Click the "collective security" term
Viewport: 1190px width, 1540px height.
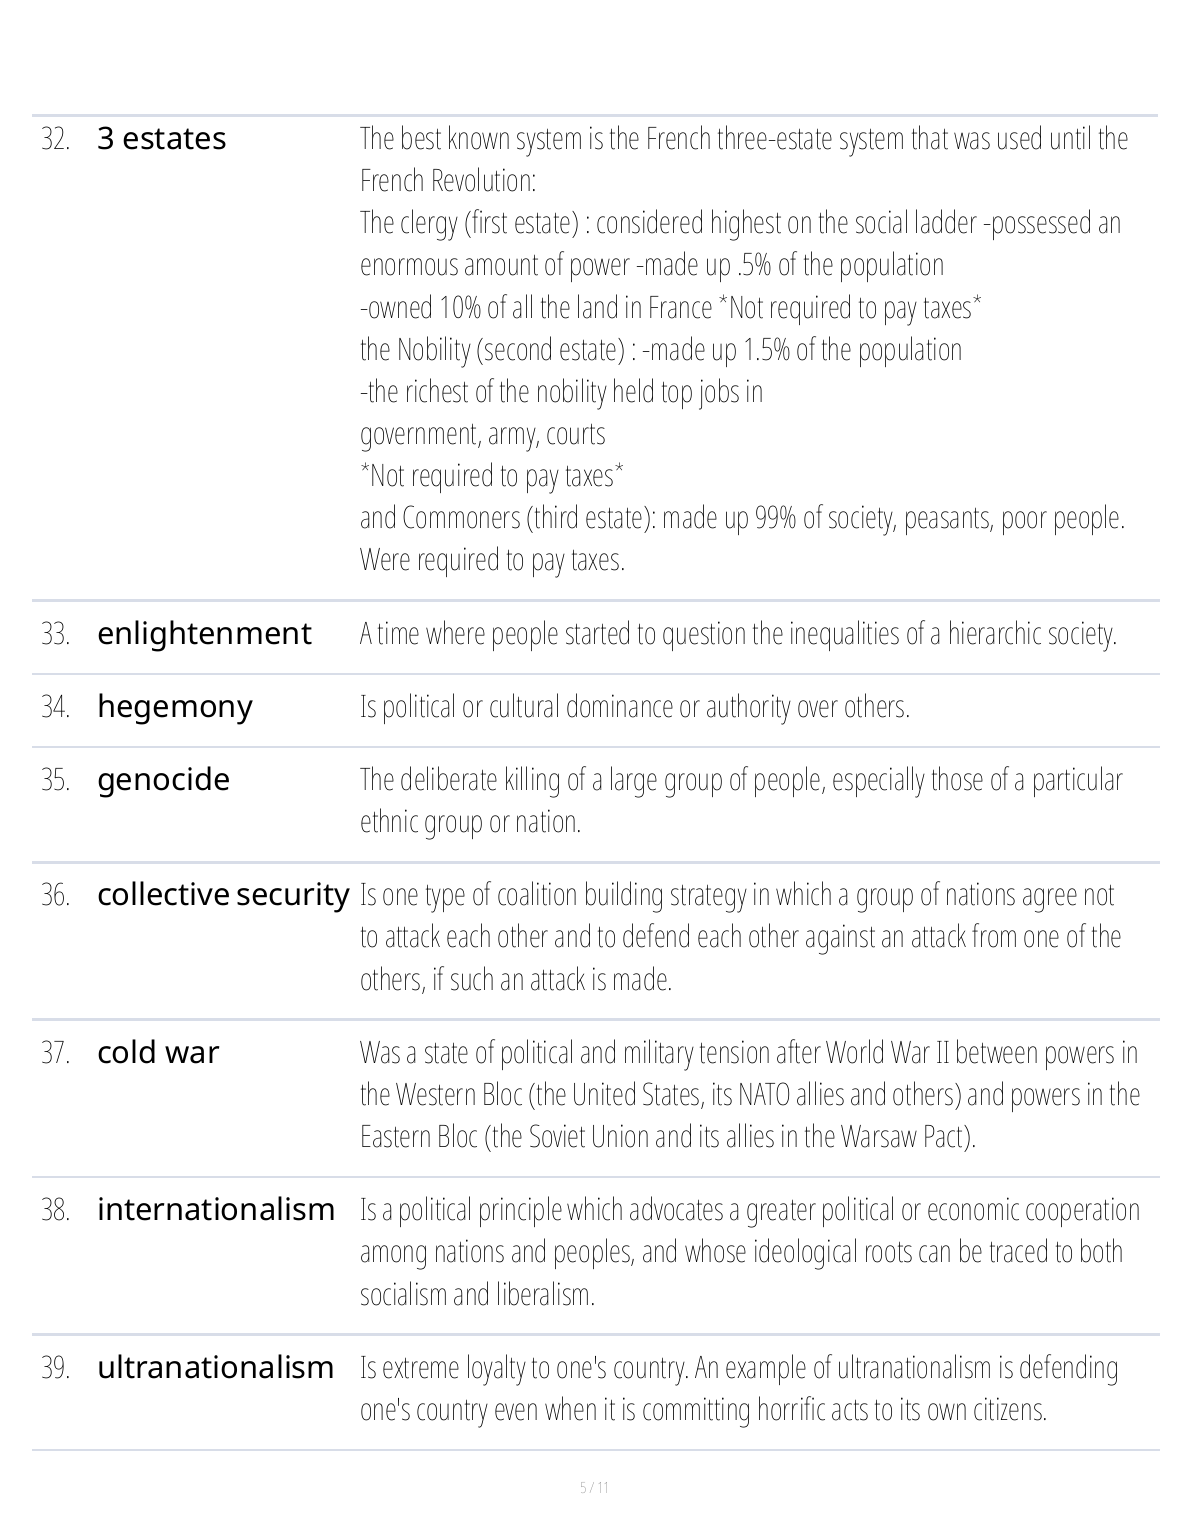pos(223,895)
